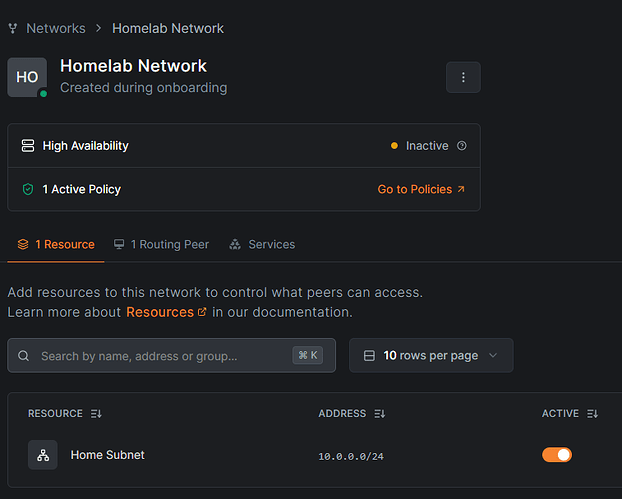Go to Networks in the breadcrumb
The image size is (622, 499).
pyautogui.click(x=55, y=28)
